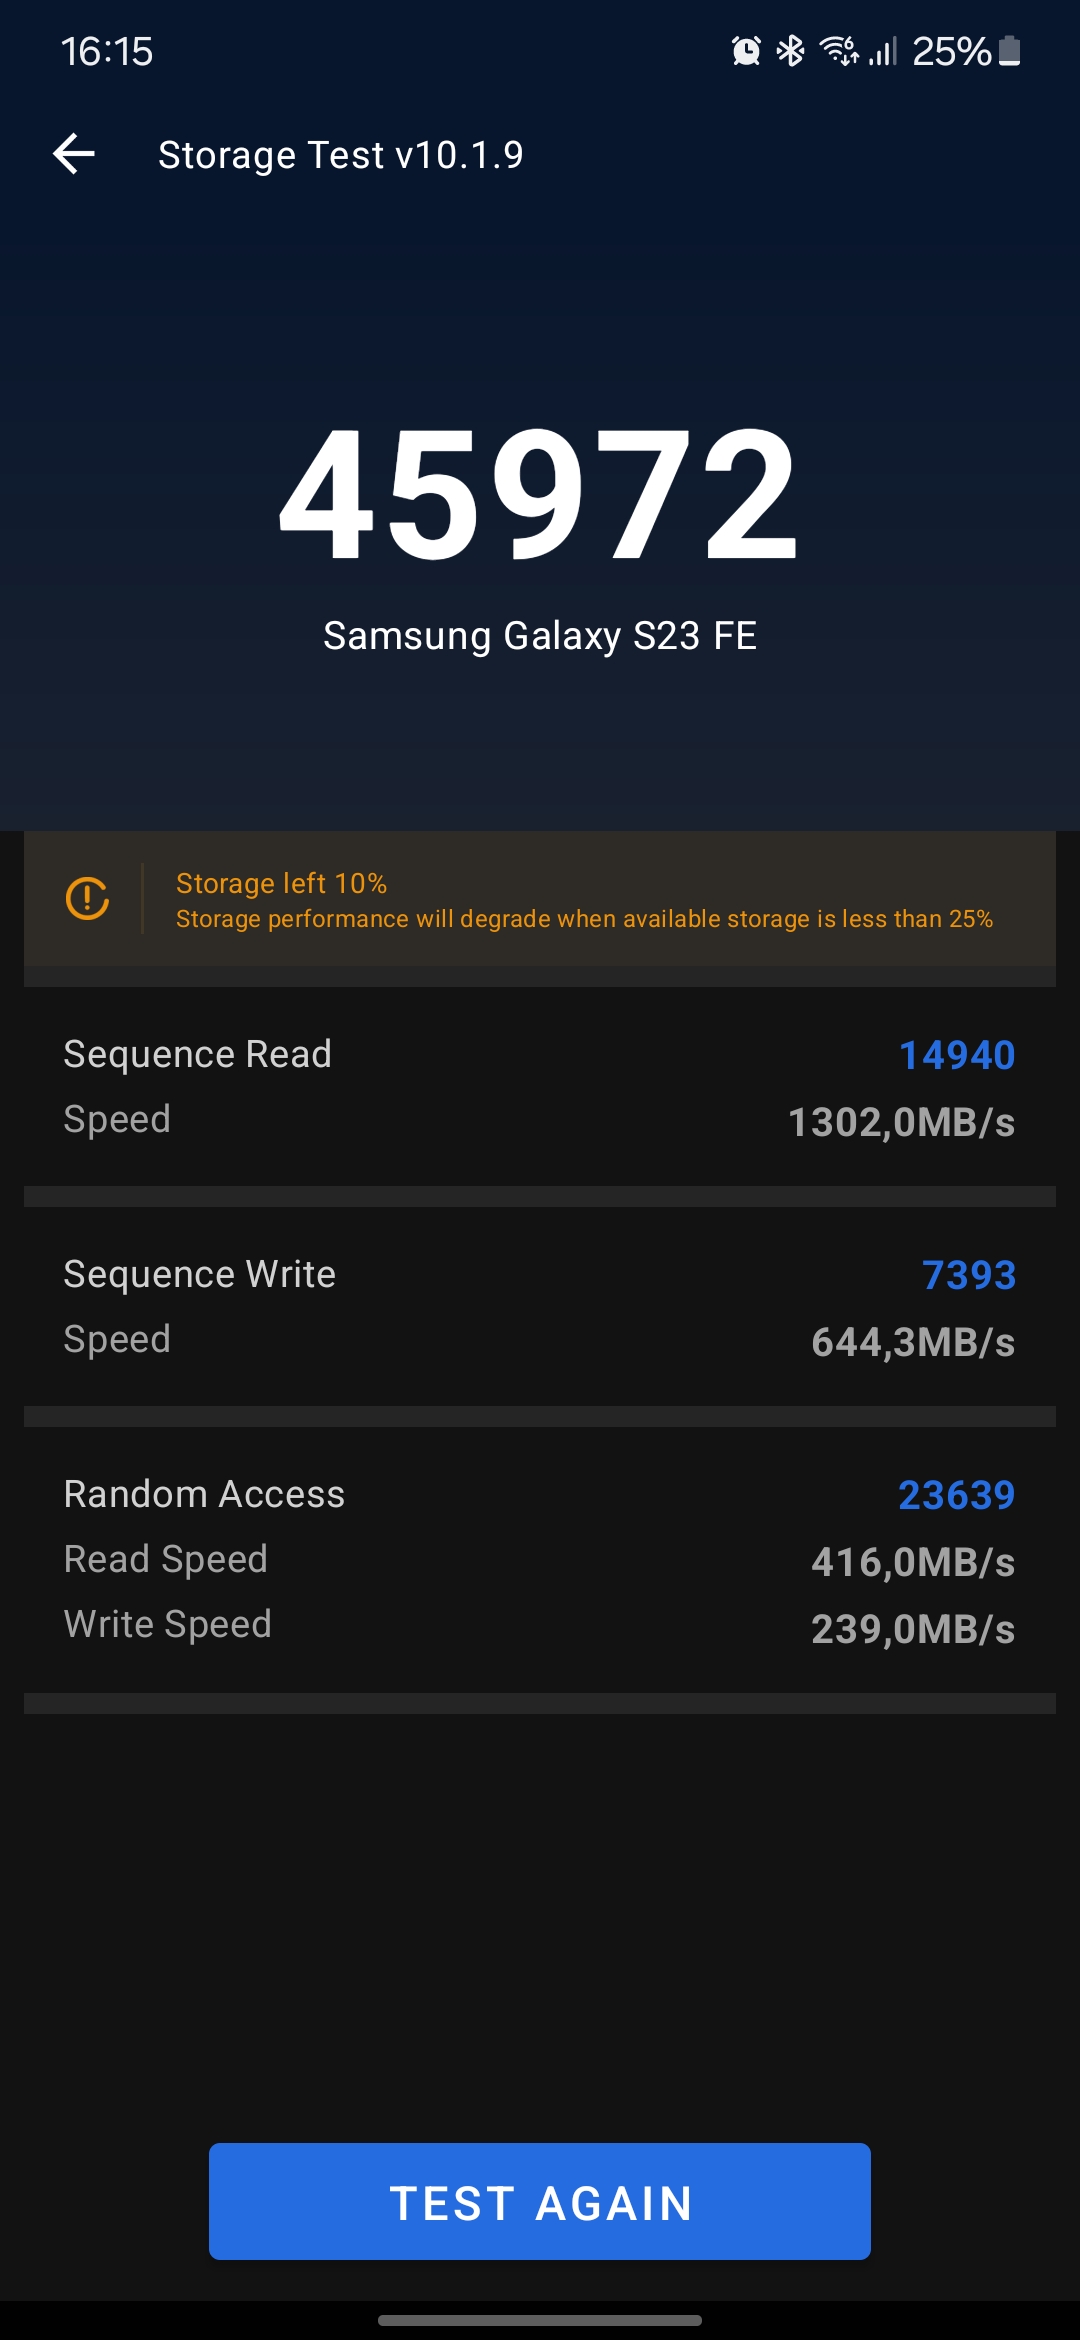The height and width of the screenshot is (2340, 1080).
Task: Tap the orange storage warning icon
Action: coord(88,898)
